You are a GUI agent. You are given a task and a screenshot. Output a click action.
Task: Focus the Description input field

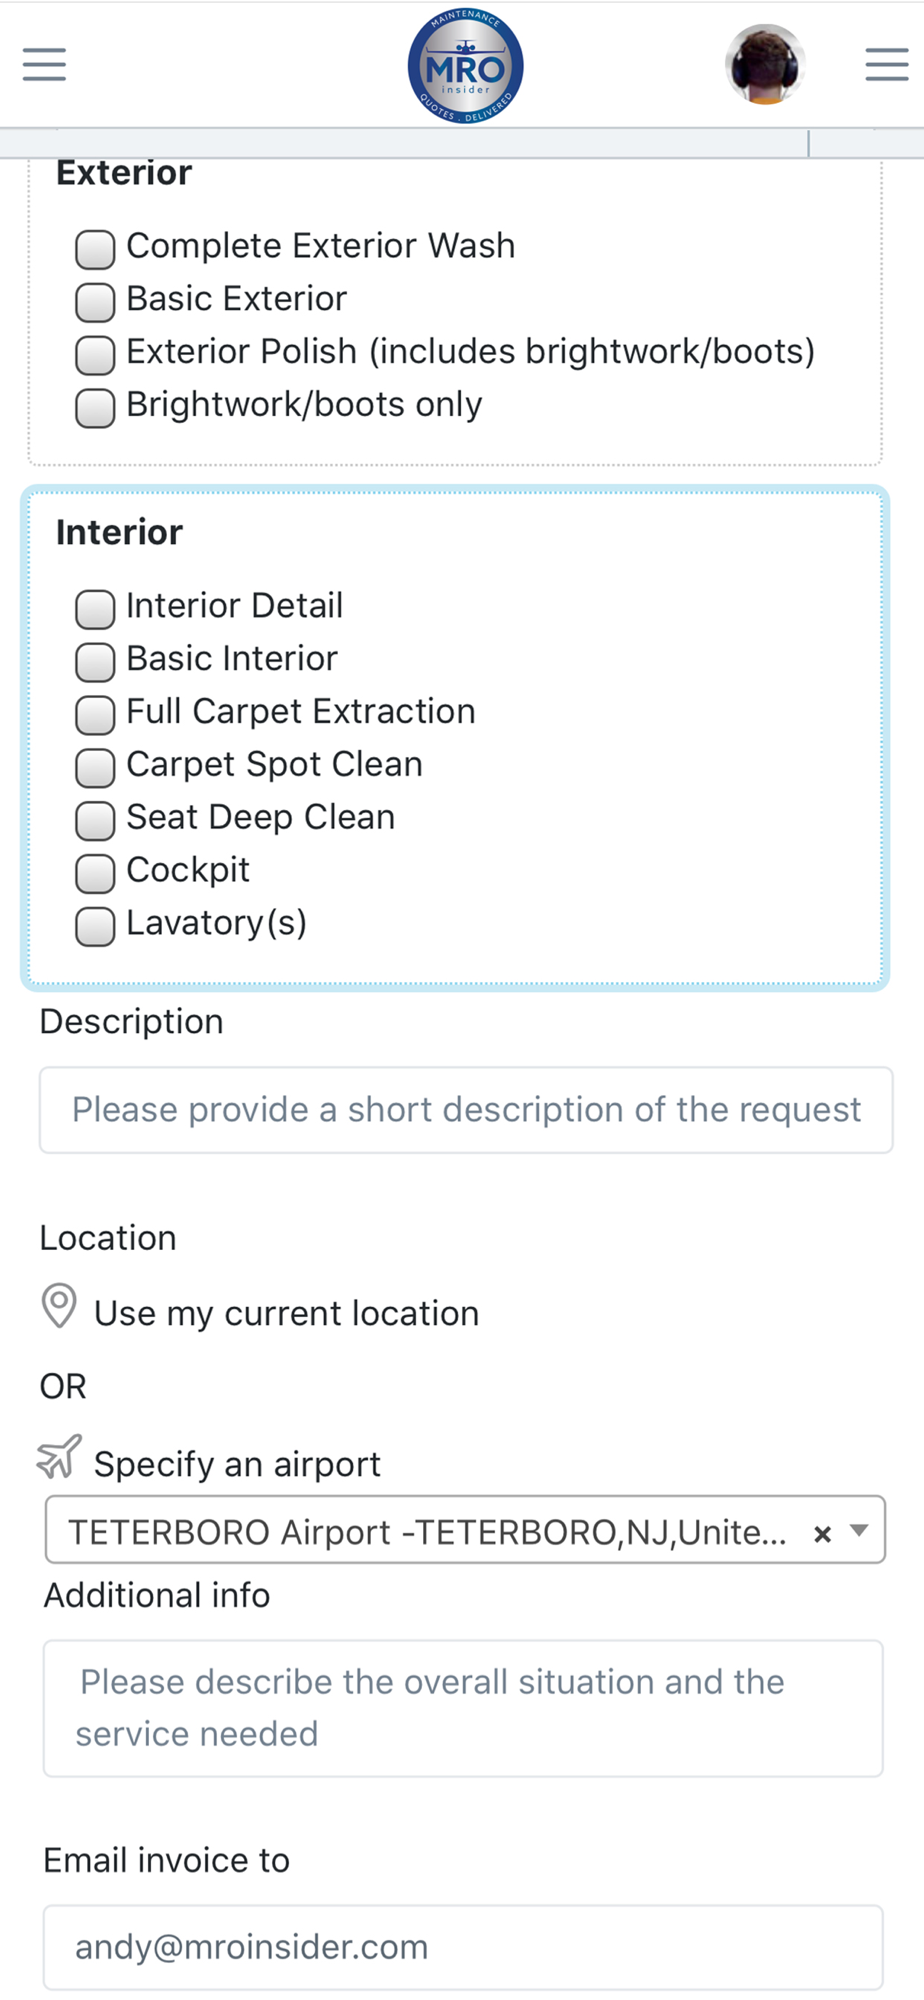pos(466,1110)
